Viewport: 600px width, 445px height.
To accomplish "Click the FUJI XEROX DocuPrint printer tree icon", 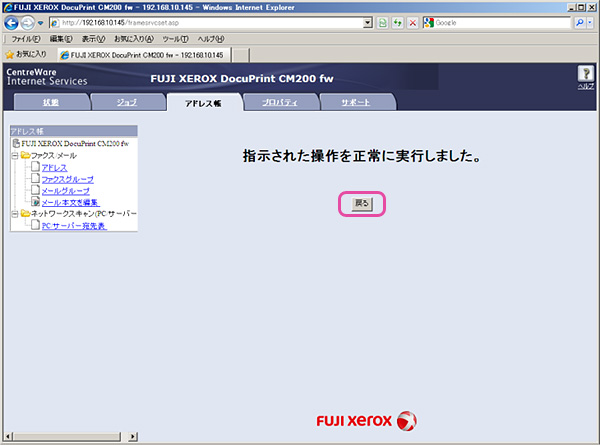I will (x=16, y=144).
